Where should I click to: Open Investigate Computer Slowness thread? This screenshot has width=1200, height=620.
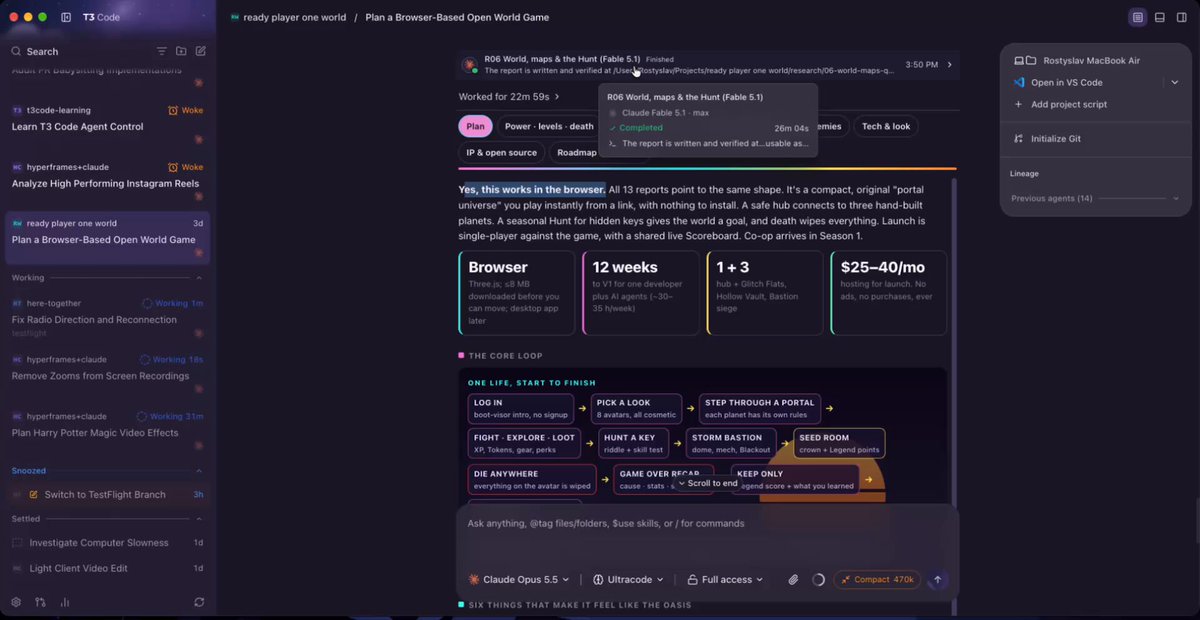pyautogui.click(x=107, y=543)
